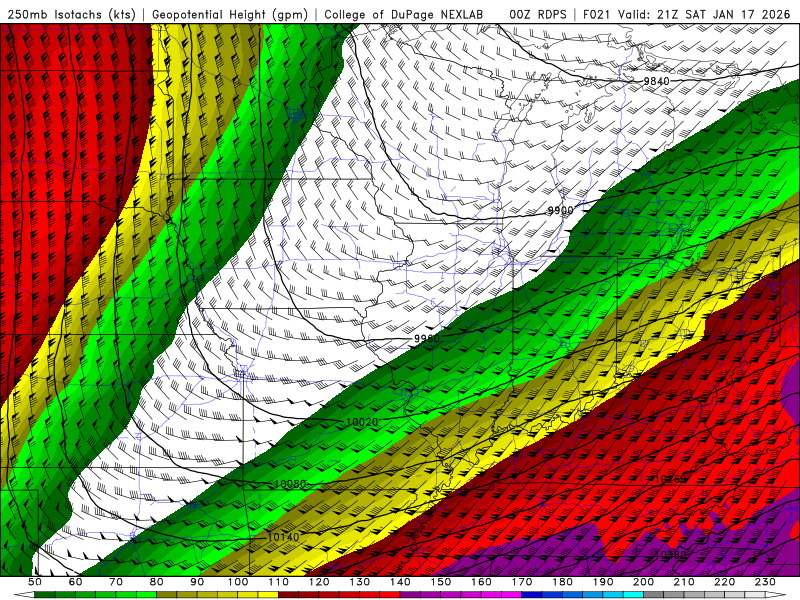The image size is (800, 600).
Task: Click the 190 value on the color scale
Action: 603,582
